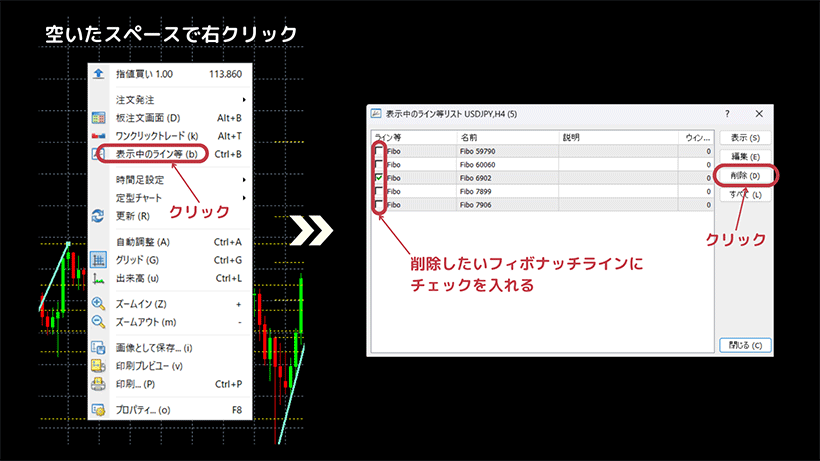
Task: Click the printer icon
Action: point(98,384)
